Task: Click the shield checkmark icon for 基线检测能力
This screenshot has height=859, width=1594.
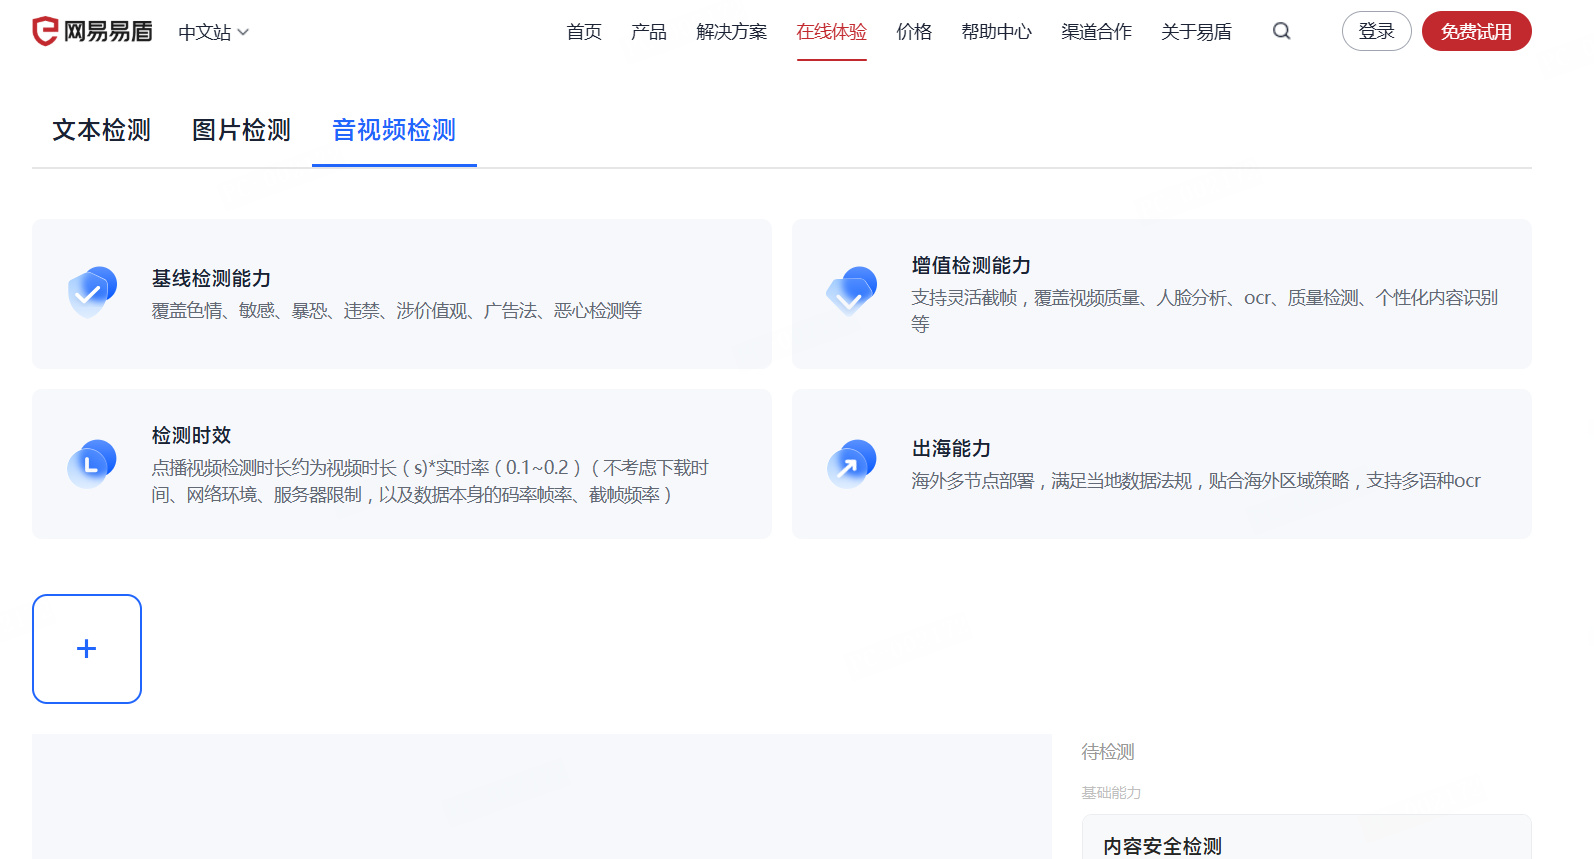Action: point(92,293)
